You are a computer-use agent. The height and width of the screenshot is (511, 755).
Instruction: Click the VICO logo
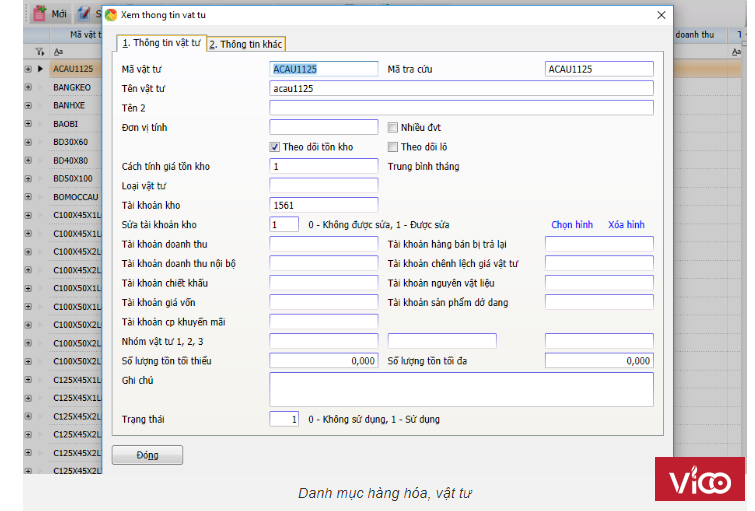coord(699,479)
